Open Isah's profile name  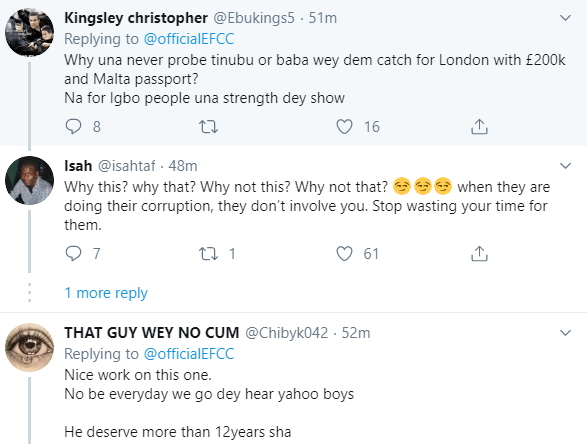[x=78, y=165]
